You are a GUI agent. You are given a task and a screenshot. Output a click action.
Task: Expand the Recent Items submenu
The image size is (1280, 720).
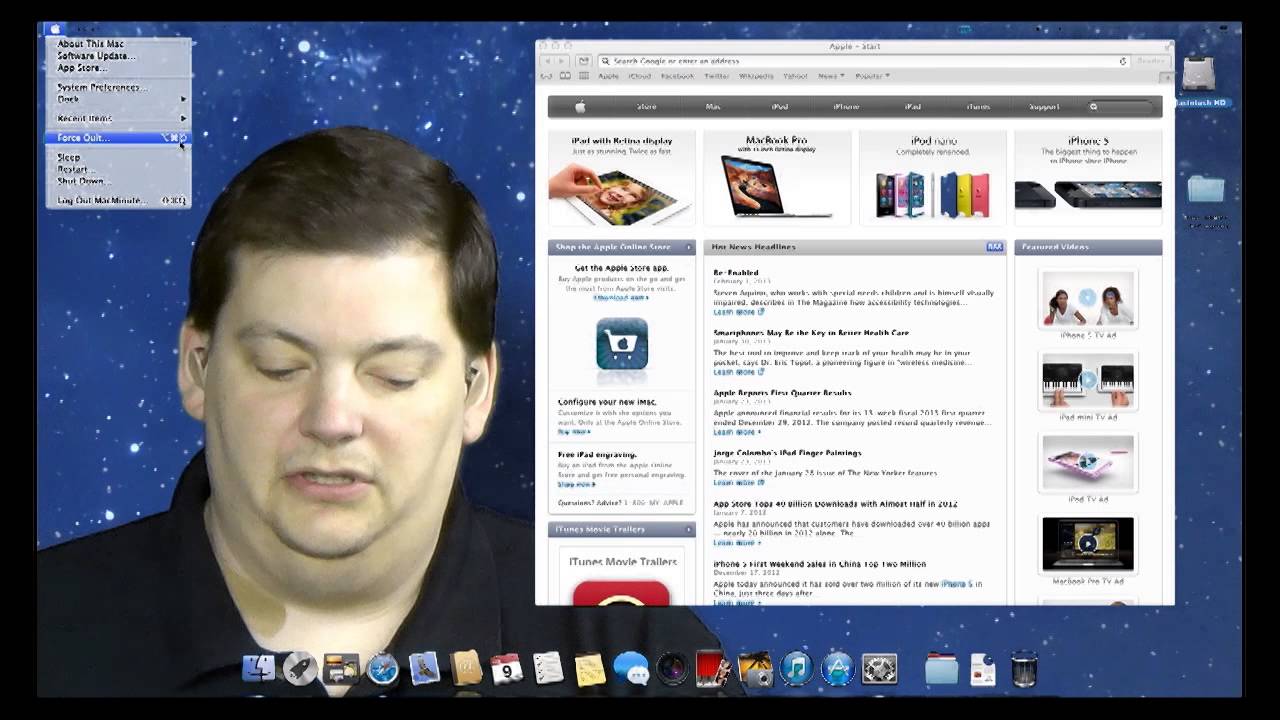(100, 118)
